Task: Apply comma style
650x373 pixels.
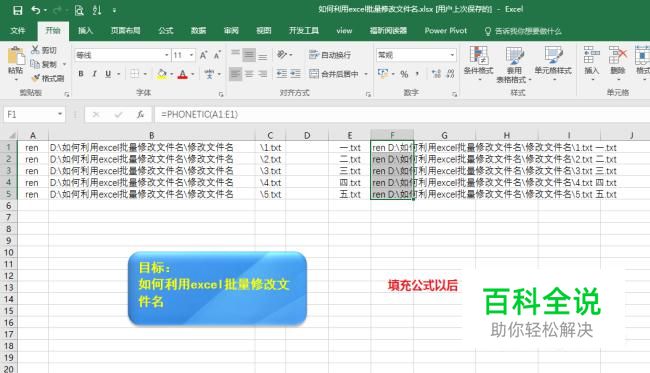Action: point(417,74)
